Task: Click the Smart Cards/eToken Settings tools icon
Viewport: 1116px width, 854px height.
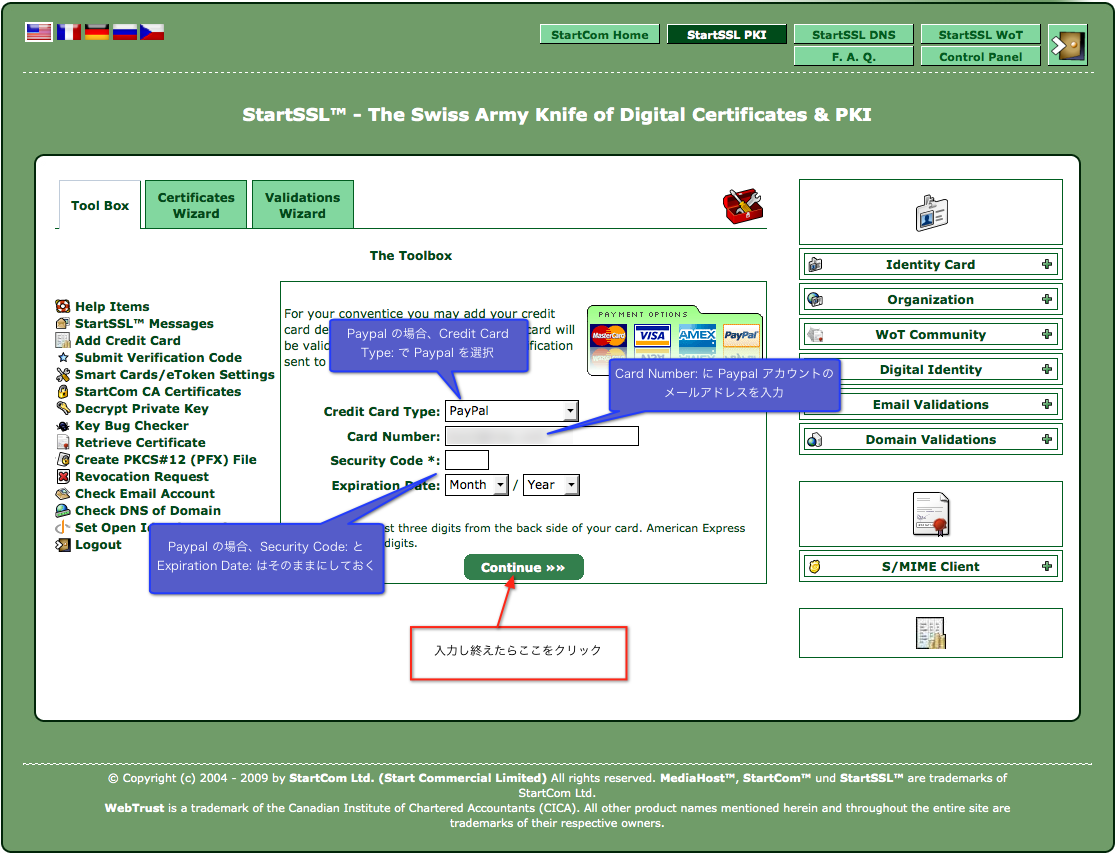Action: [63, 374]
